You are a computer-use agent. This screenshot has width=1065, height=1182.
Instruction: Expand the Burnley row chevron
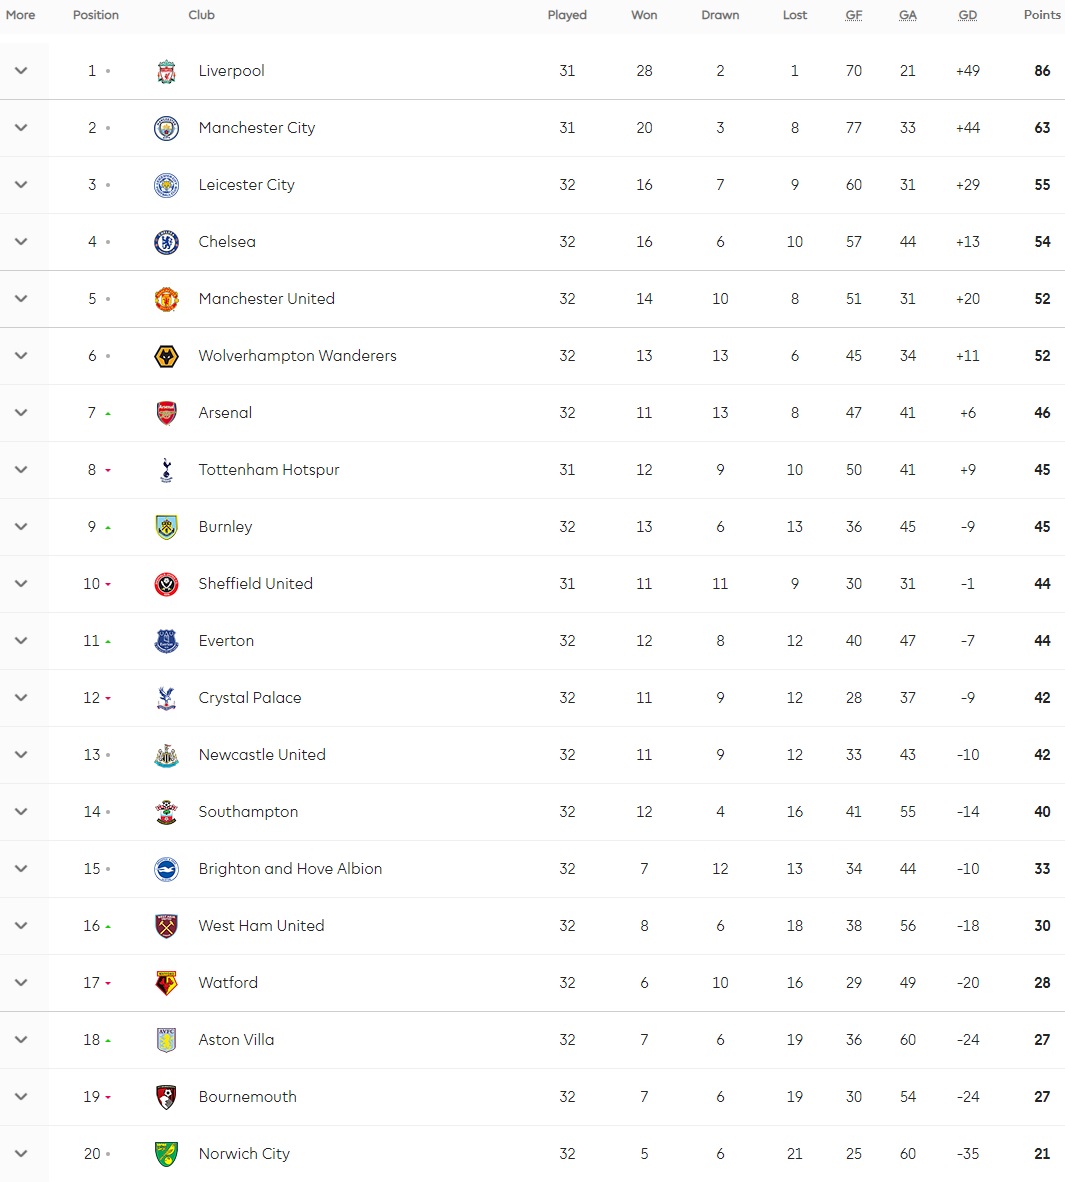[x=21, y=527]
